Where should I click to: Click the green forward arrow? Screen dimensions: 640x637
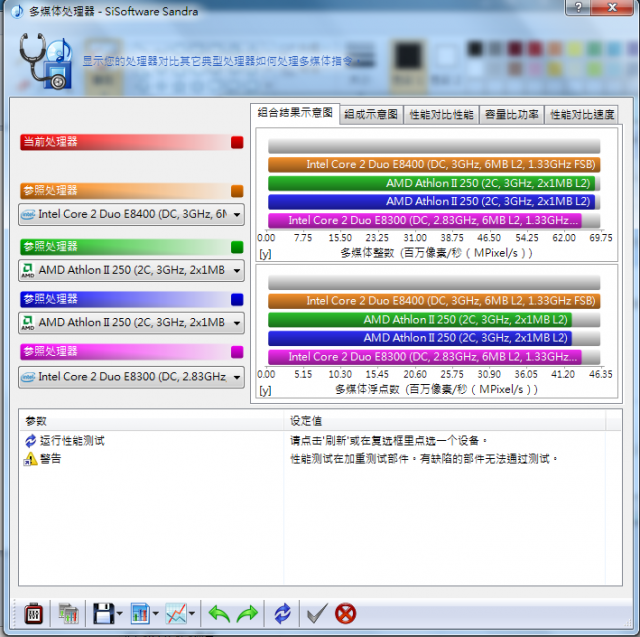tap(247, 613)
